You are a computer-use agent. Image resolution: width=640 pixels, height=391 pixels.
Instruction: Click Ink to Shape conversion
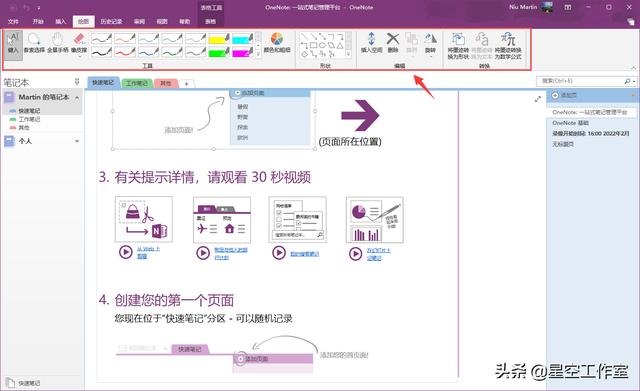[x=458, y=46]
